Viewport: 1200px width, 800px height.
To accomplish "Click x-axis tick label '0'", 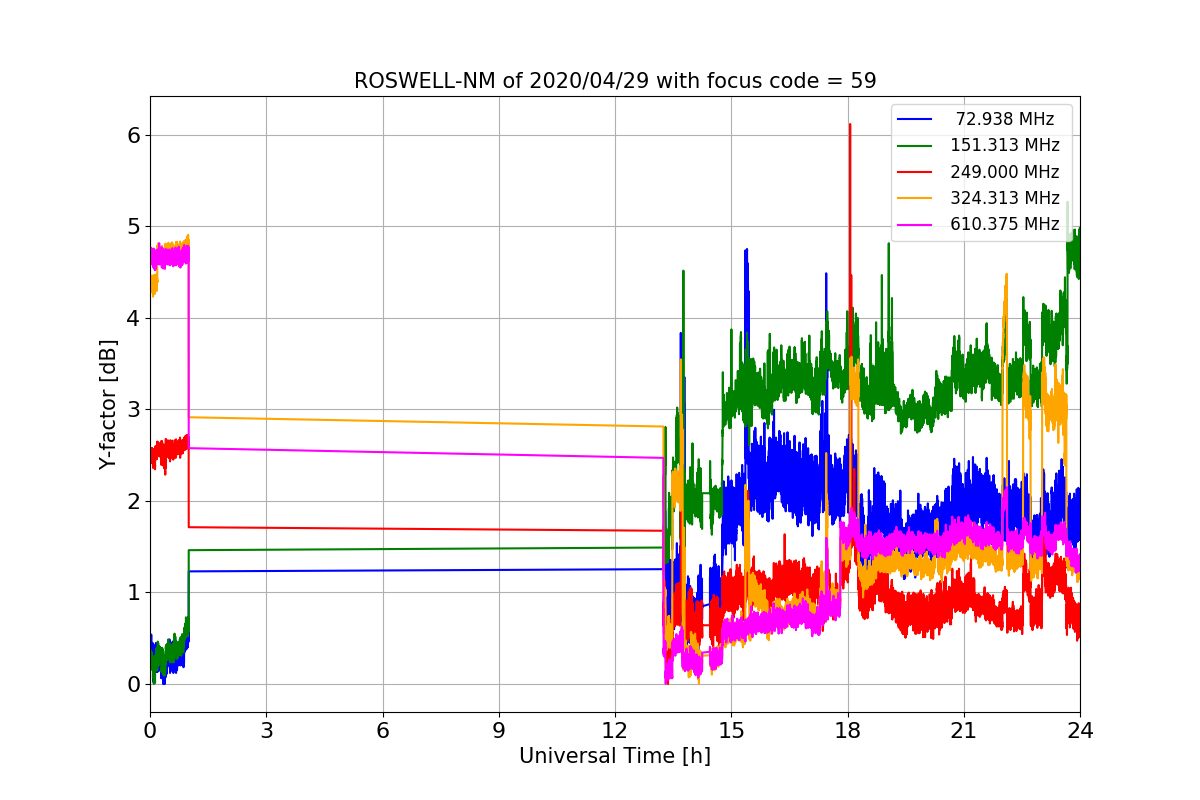I will click(x=150, y=731).
